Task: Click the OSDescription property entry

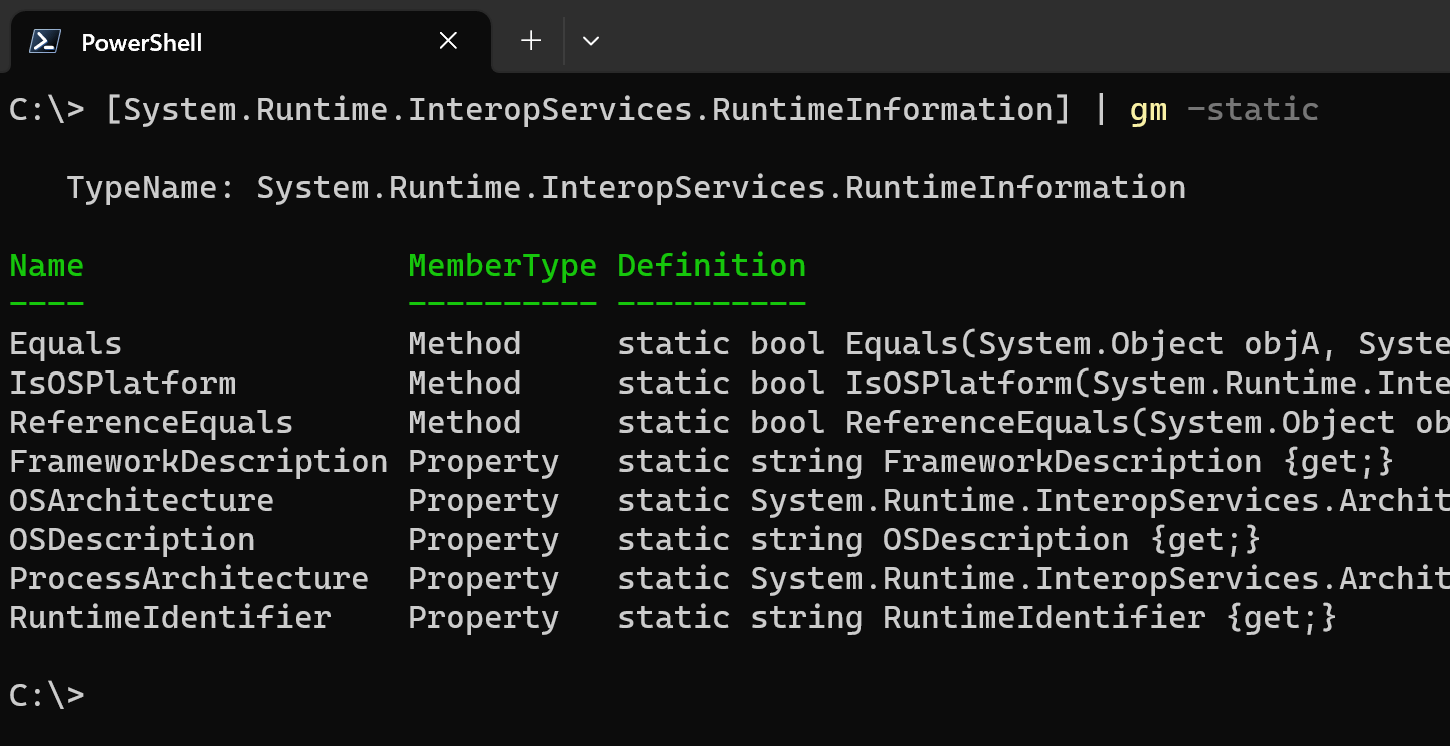Action: click(x=131, y=539)
